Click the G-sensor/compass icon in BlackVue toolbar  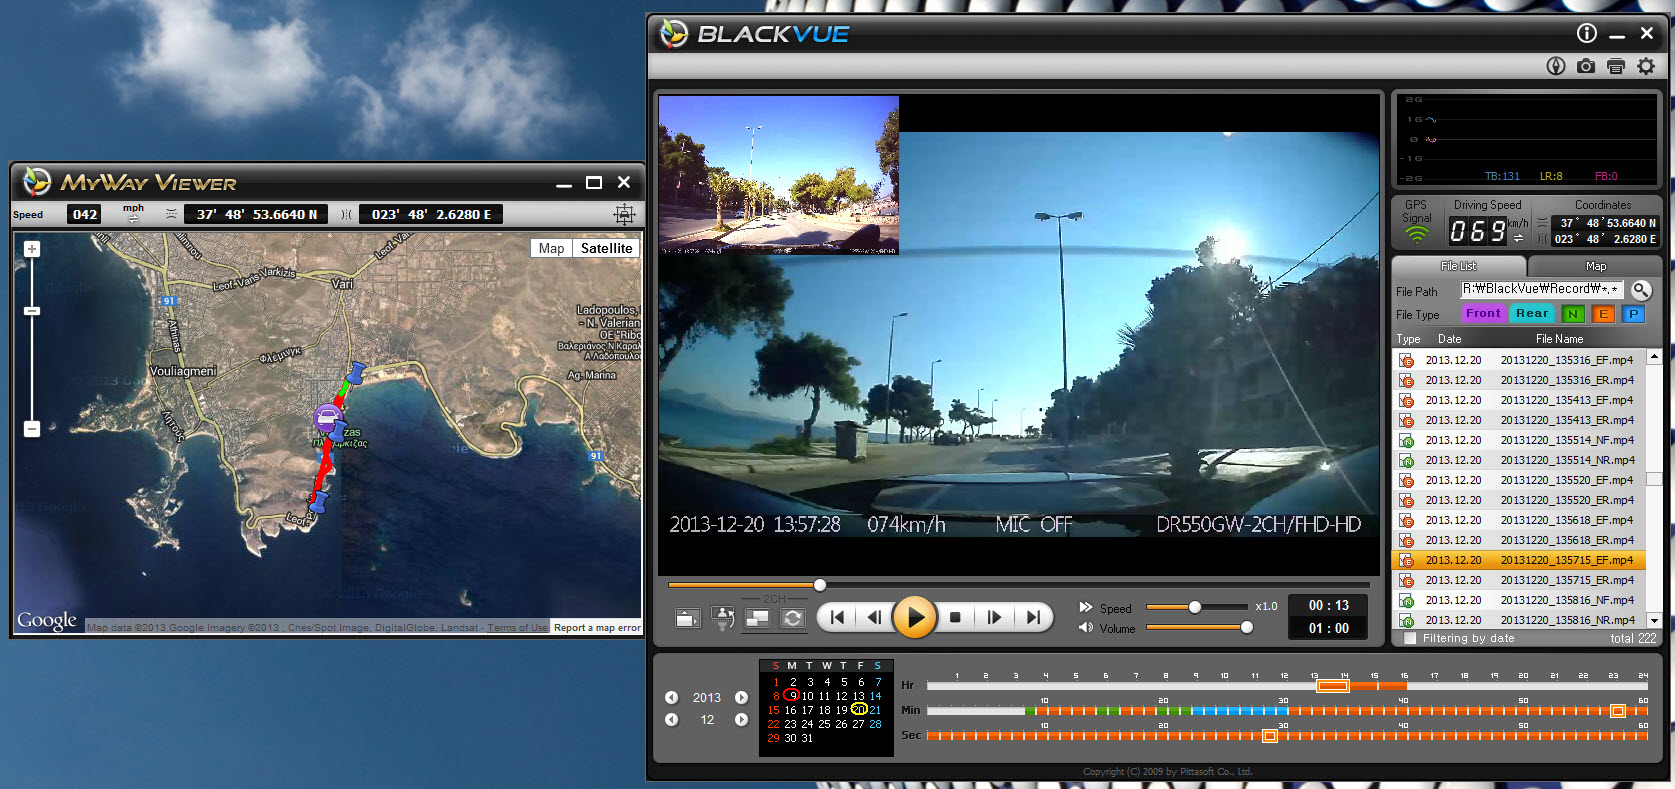(x=1556, y=66)
